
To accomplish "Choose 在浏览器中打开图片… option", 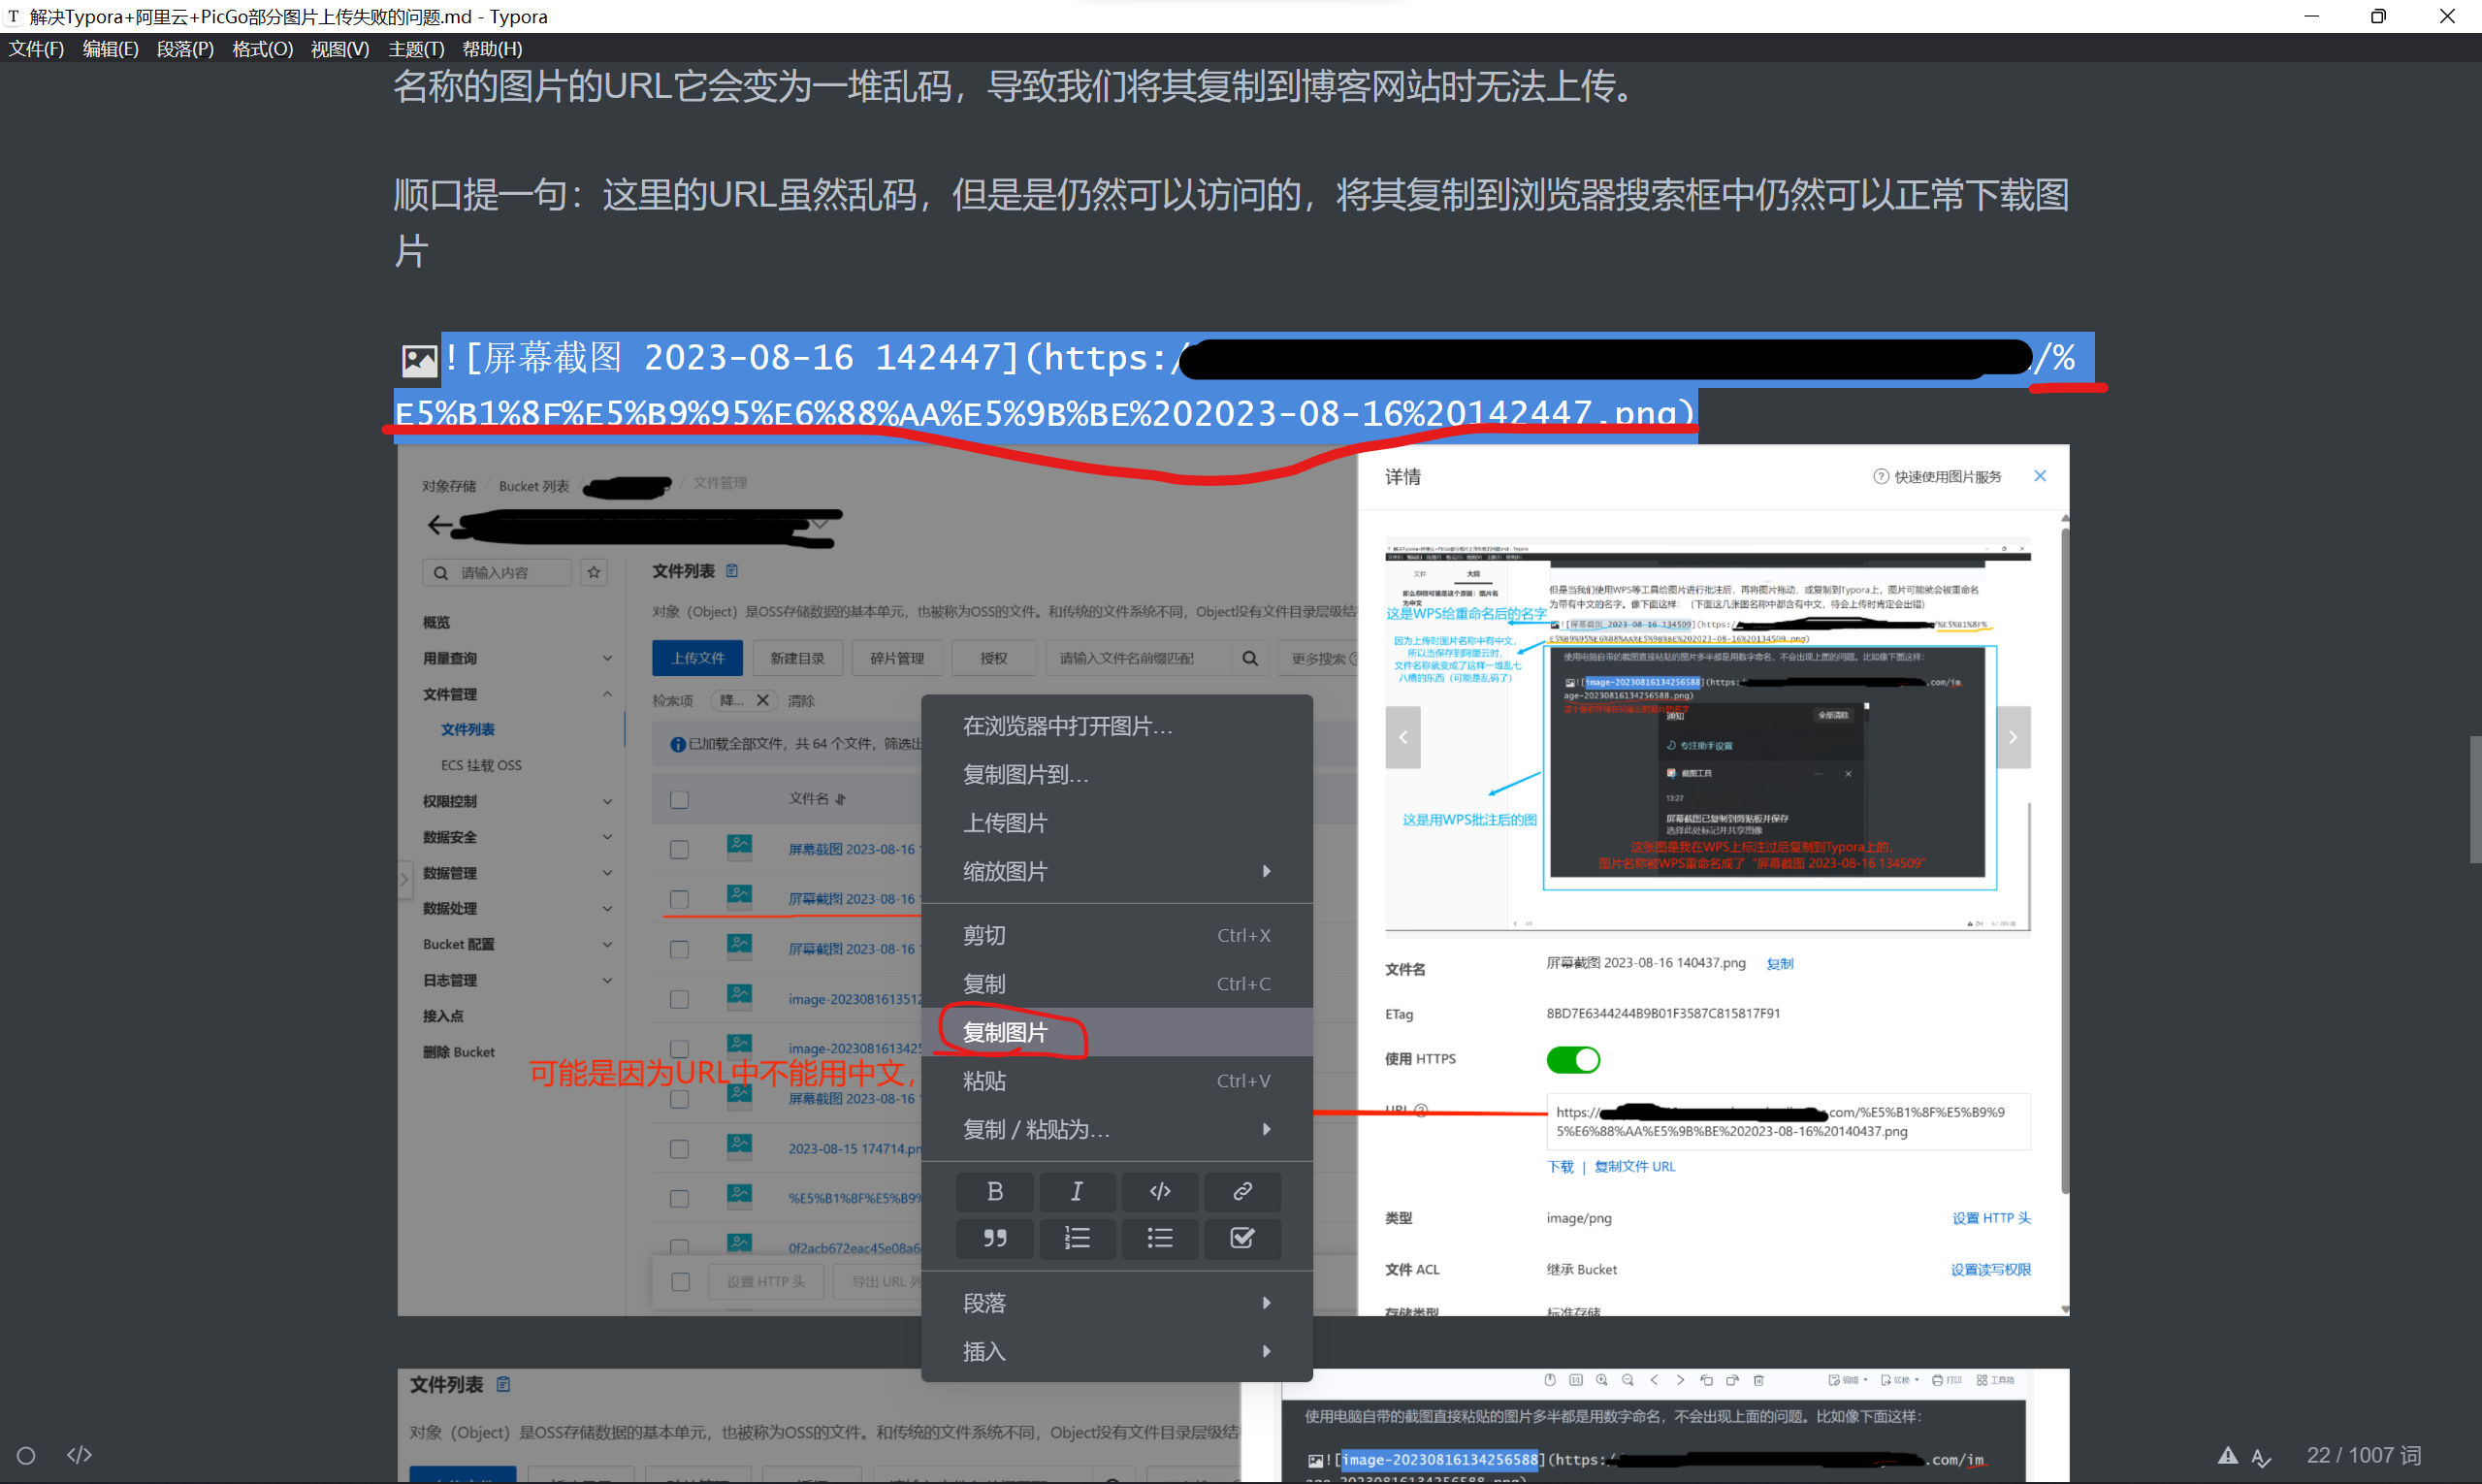I will [1067, 726].
